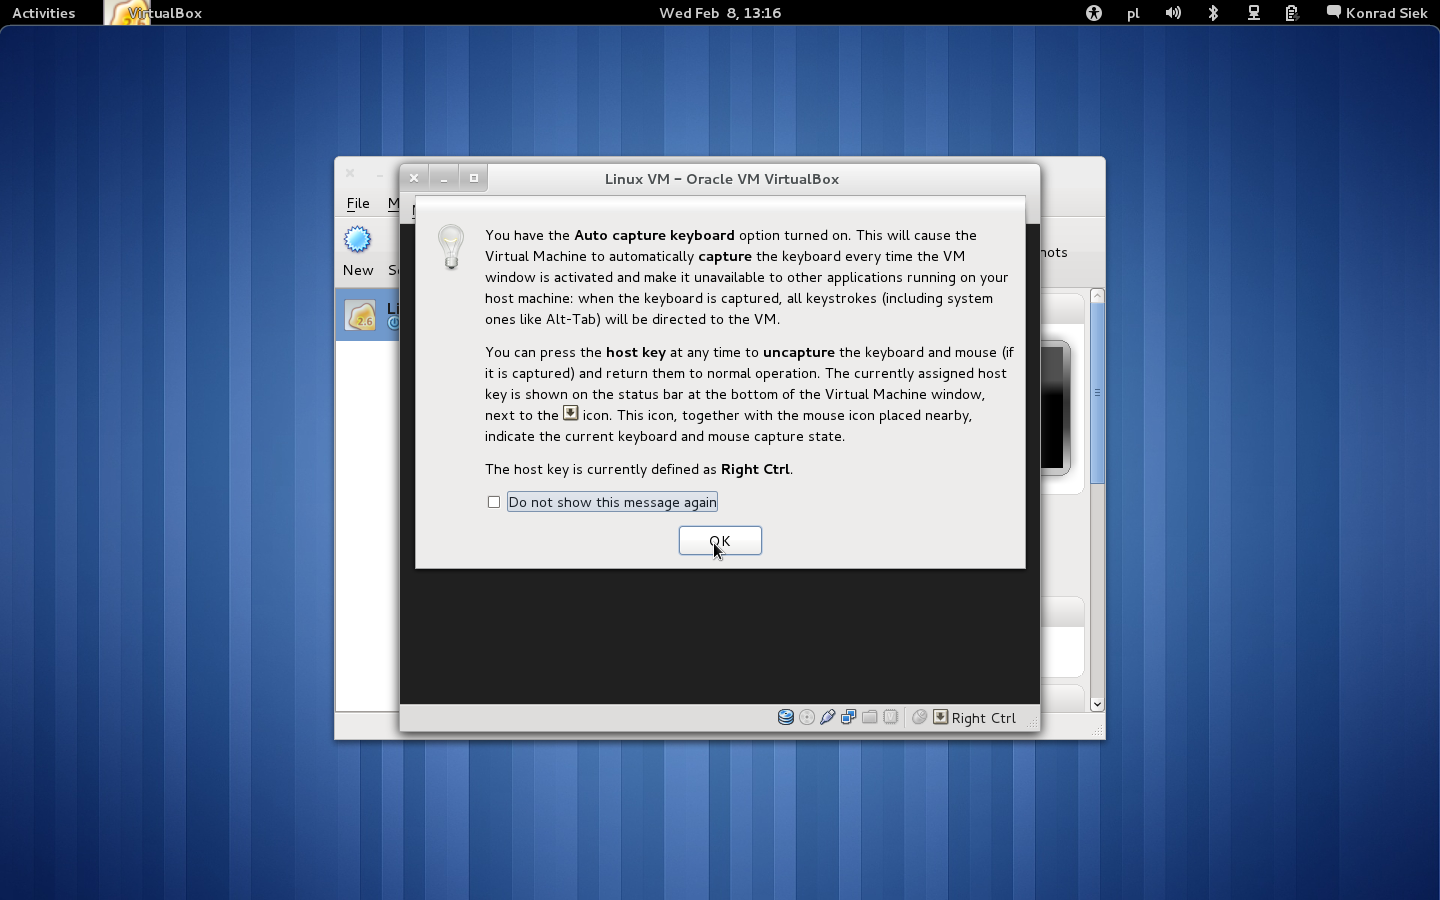Open the Konrad Siek user menu
This screenshot has height=900, width=1440.
click(1377, 13)
